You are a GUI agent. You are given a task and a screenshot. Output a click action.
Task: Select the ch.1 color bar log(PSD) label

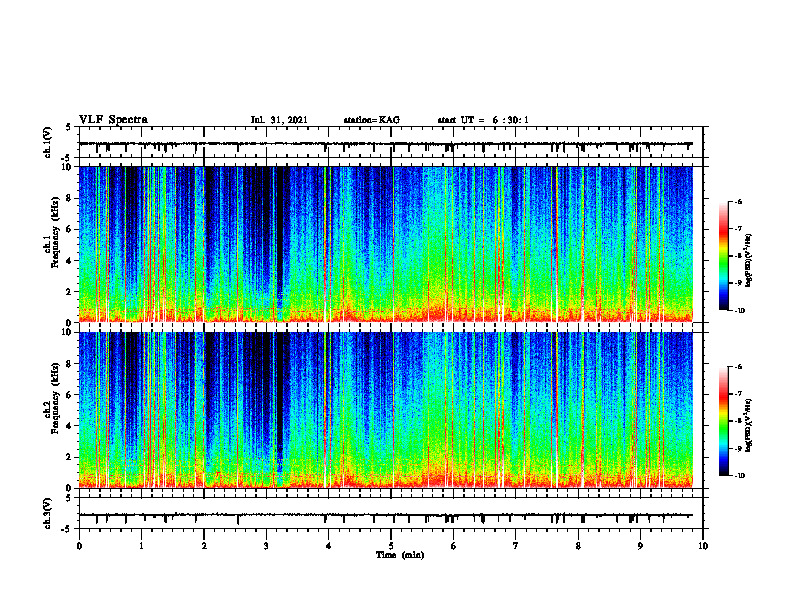tap(749, 261)
